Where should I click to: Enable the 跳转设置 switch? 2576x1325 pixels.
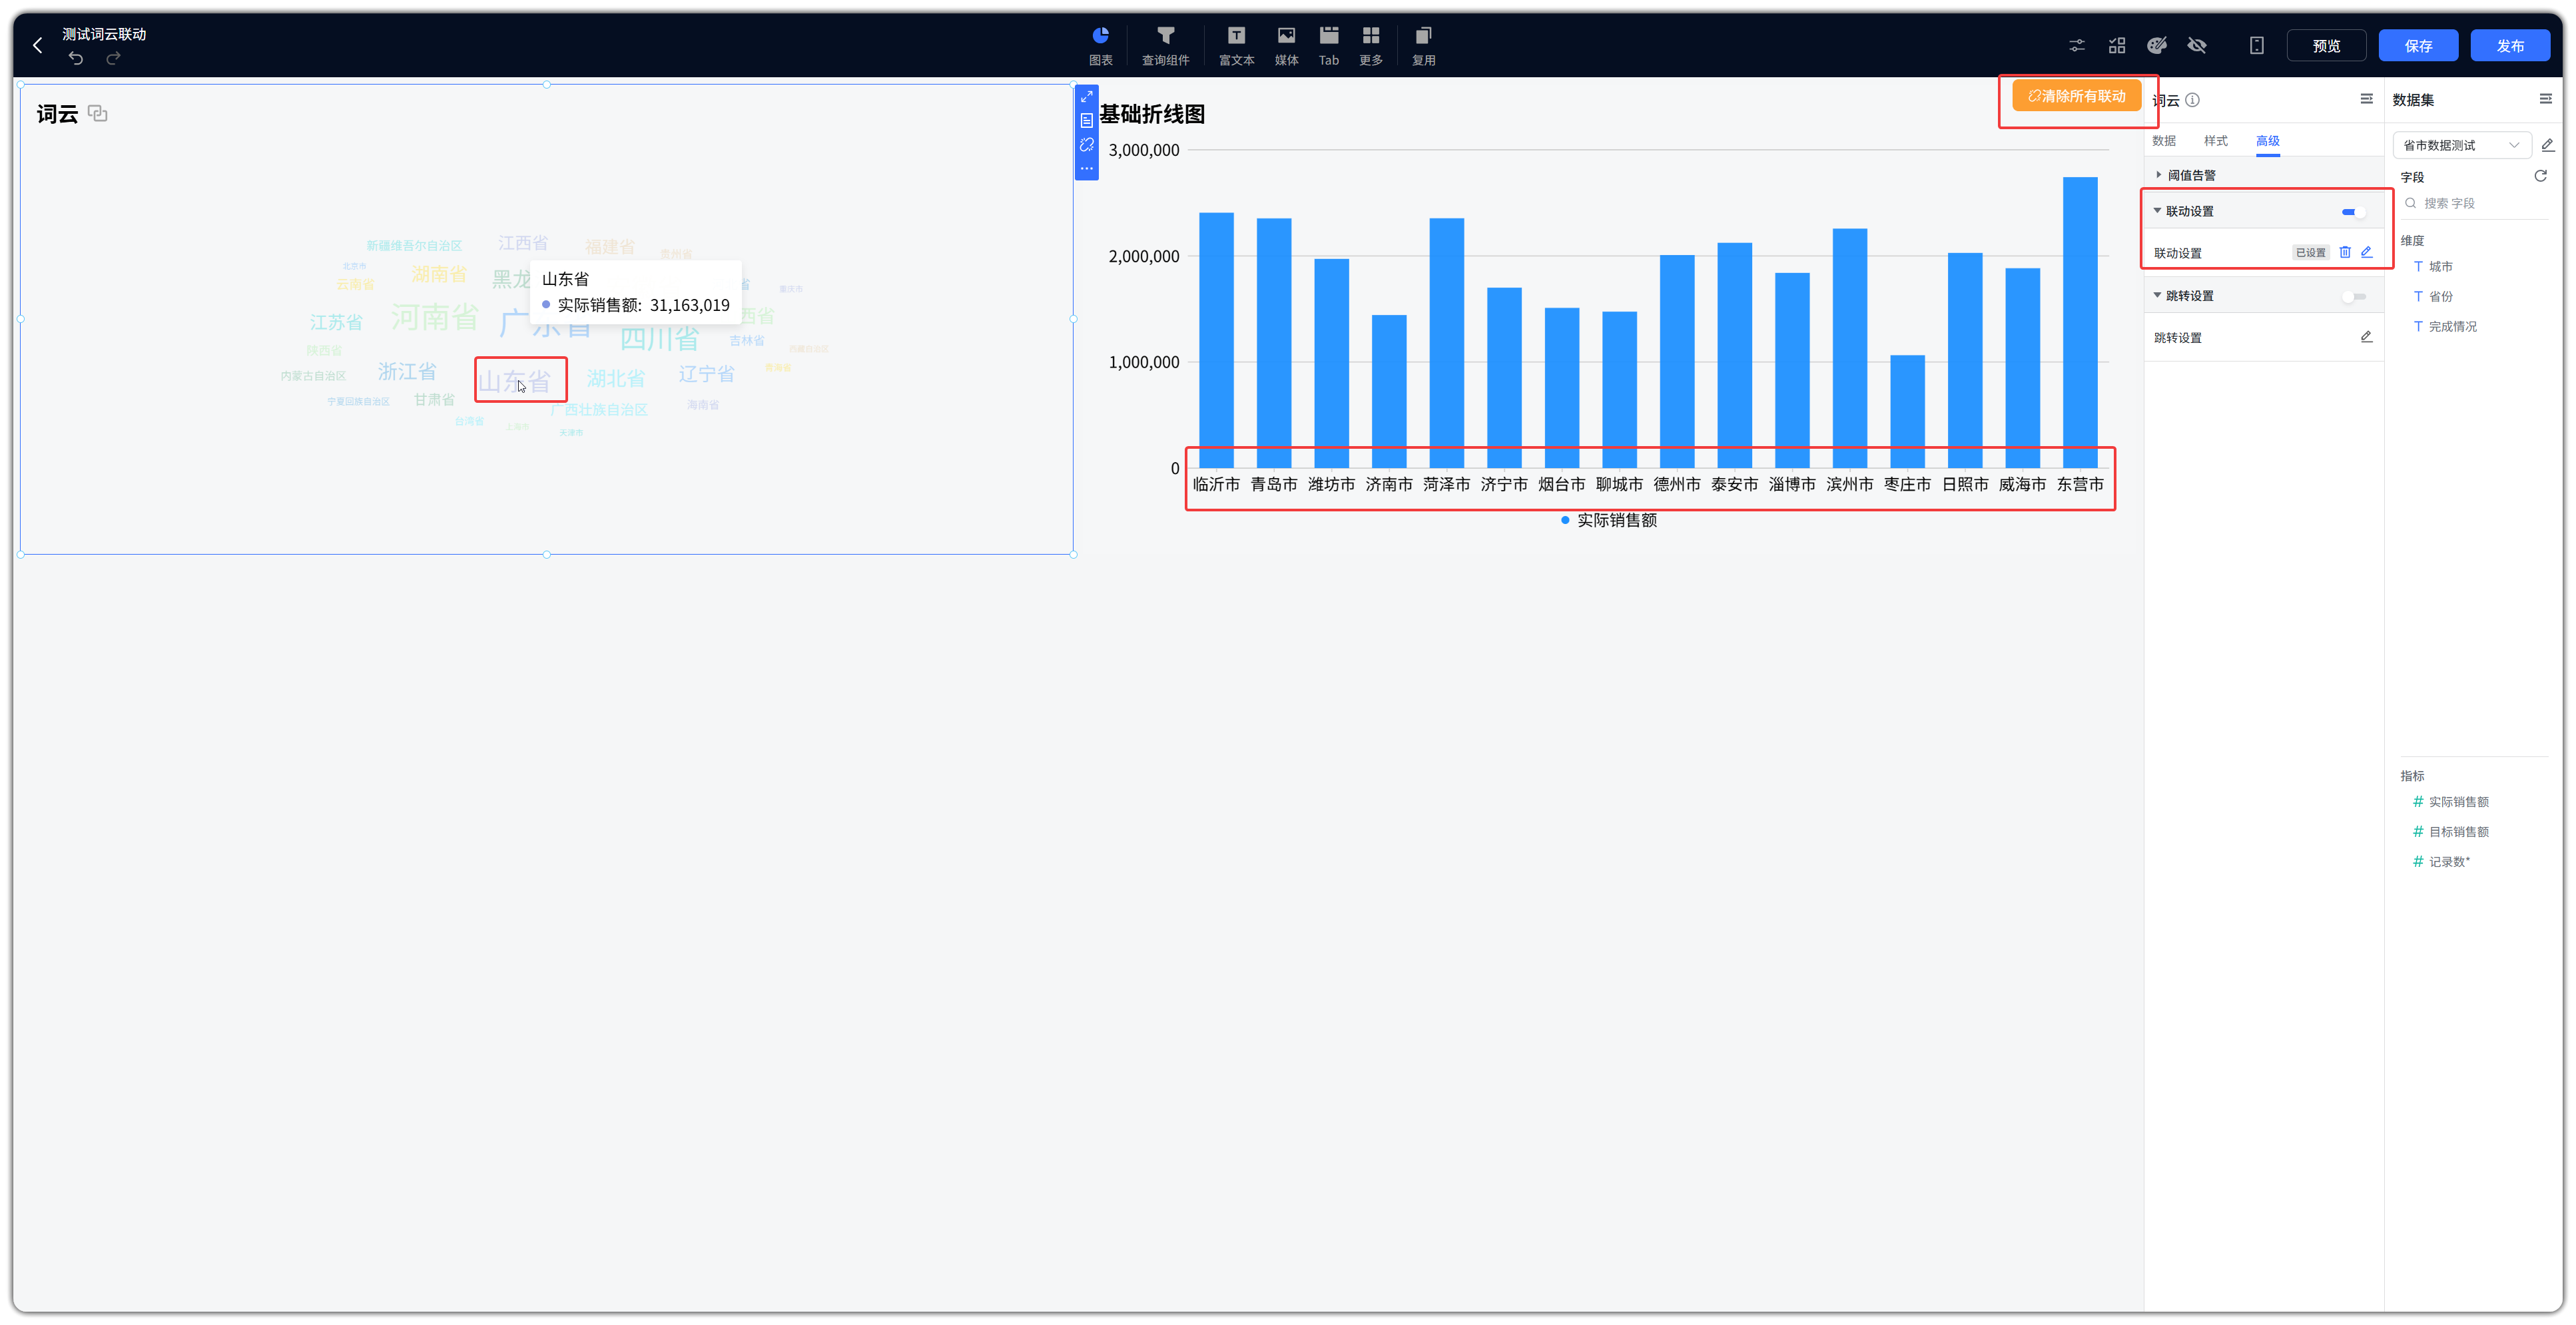pos(2353,296)
